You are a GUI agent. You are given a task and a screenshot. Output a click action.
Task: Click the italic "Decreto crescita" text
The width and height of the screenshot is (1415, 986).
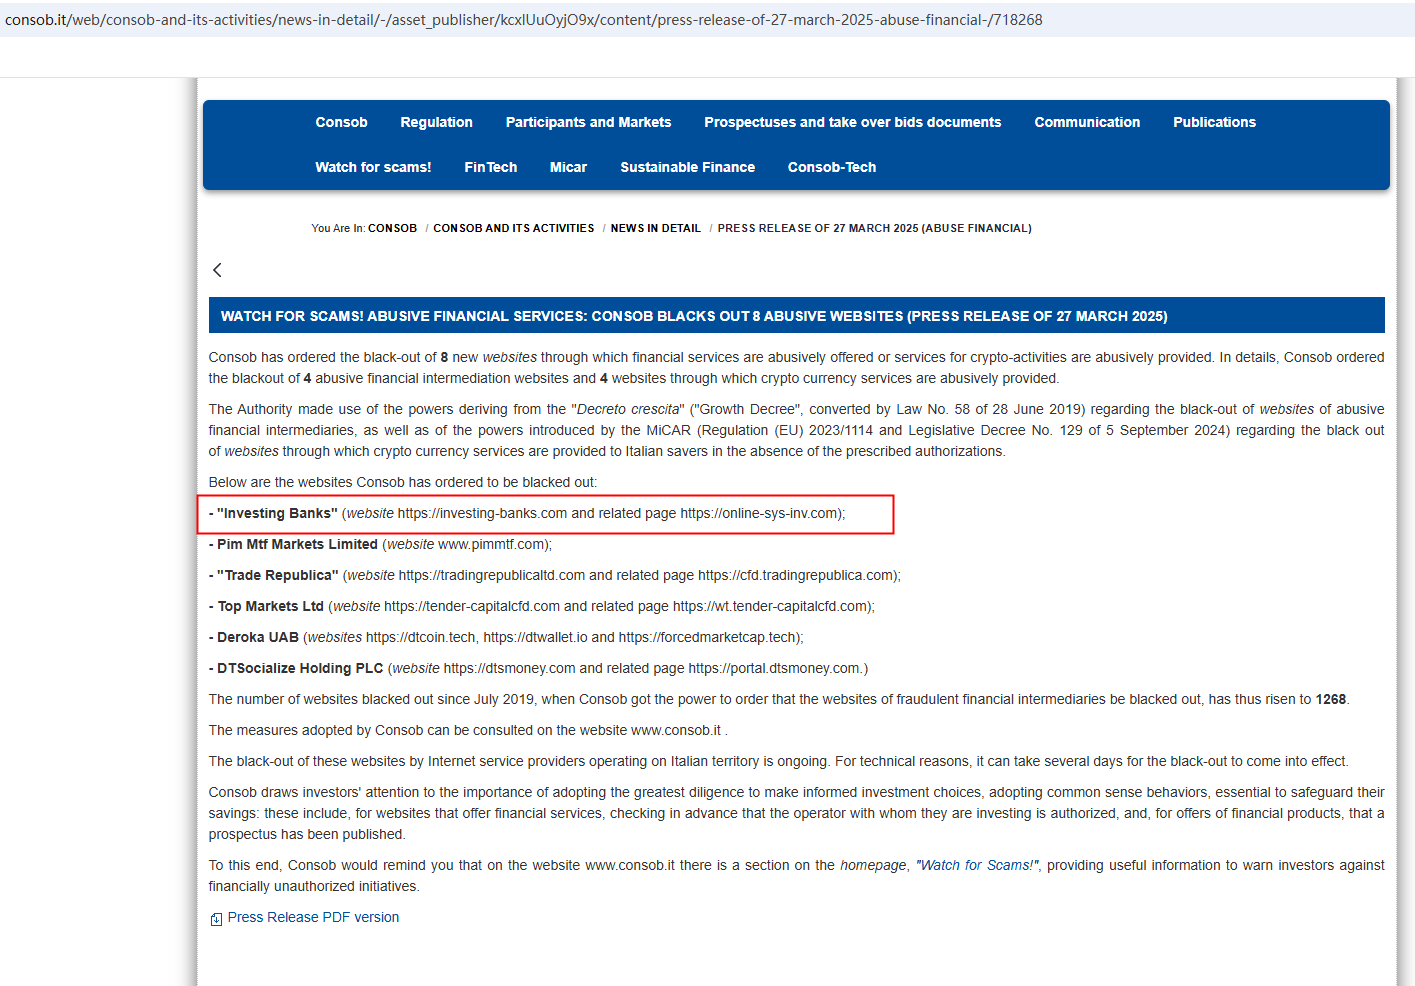point(630,409)
